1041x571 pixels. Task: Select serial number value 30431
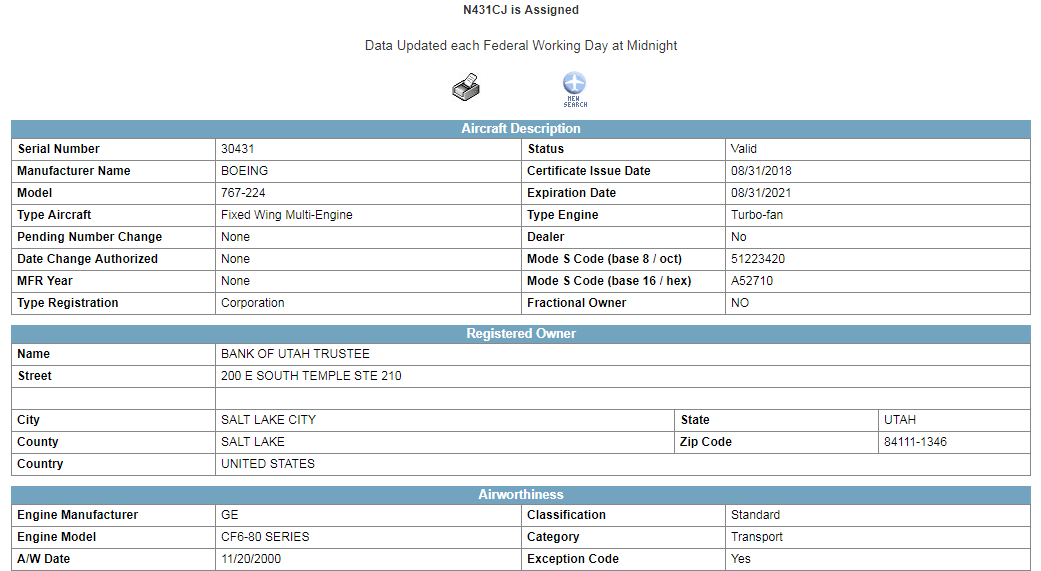click(x=238, y=149)
